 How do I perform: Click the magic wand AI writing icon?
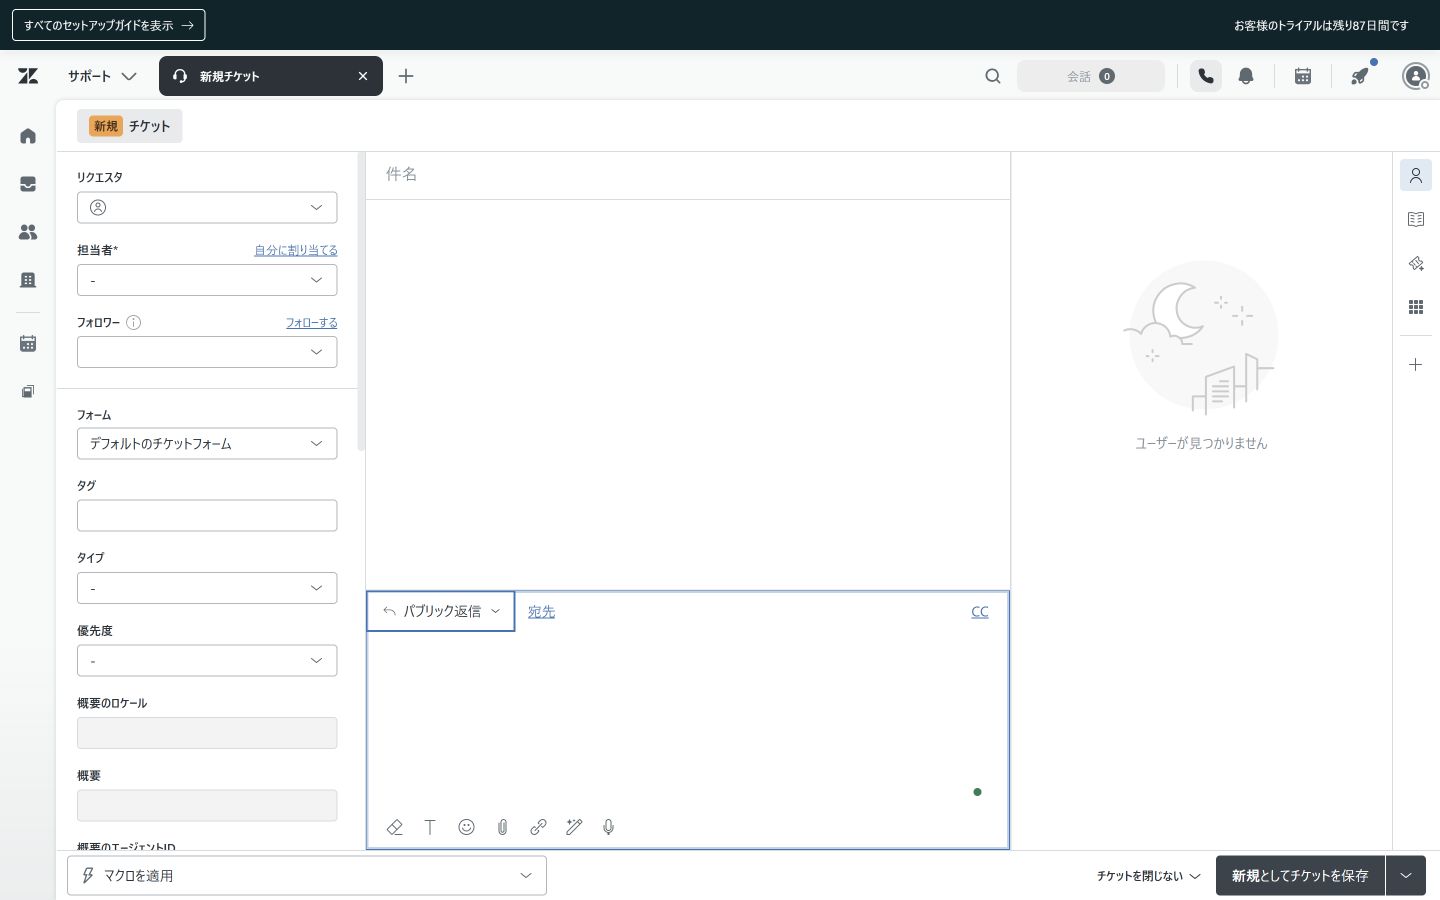coord(574,827)
